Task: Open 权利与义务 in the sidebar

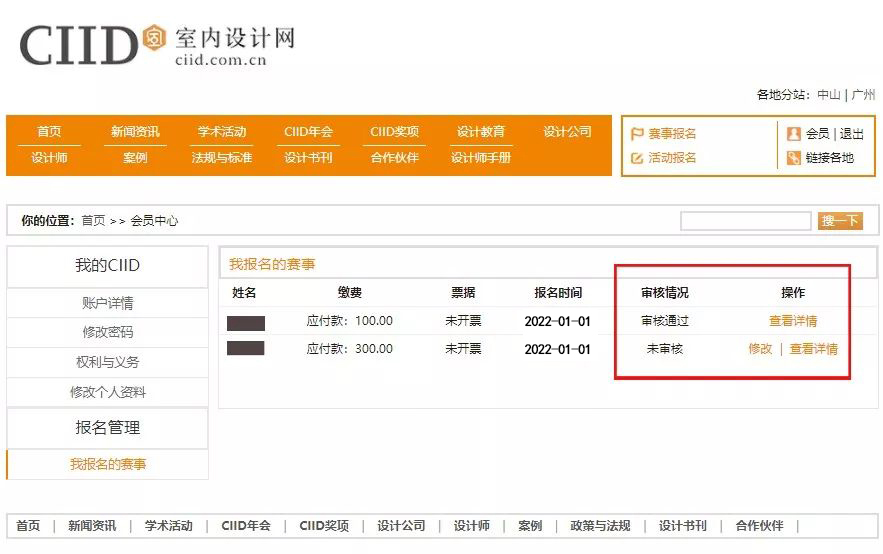Action: [x=108, y=362]
